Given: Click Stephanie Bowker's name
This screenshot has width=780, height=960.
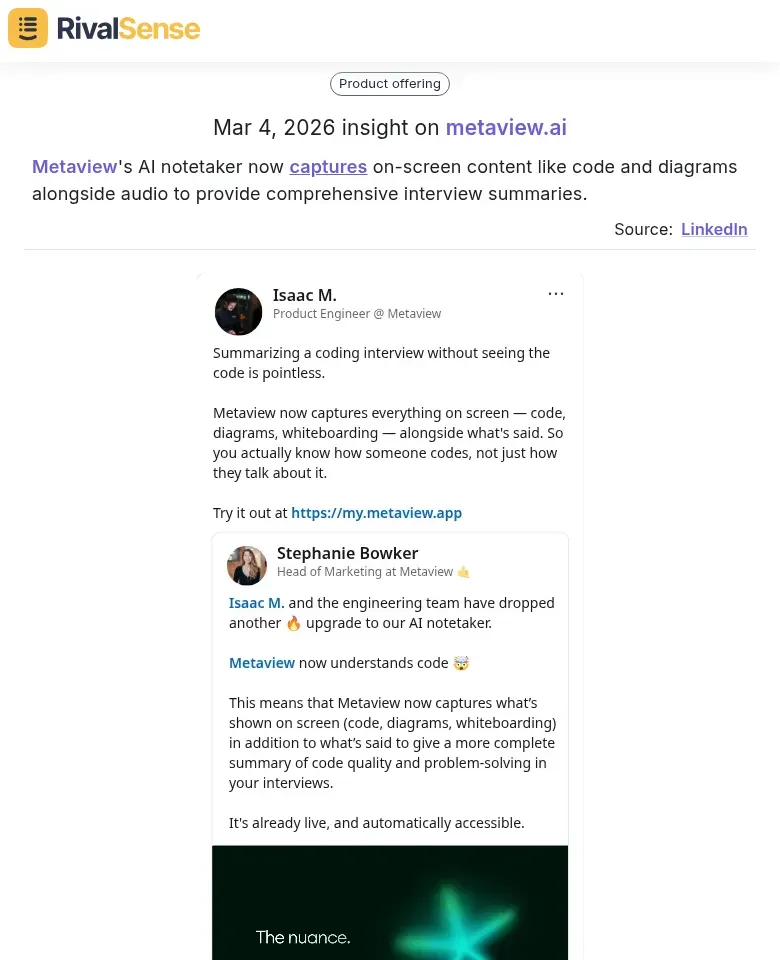Looking at the screenshot, I should point(348,553).
